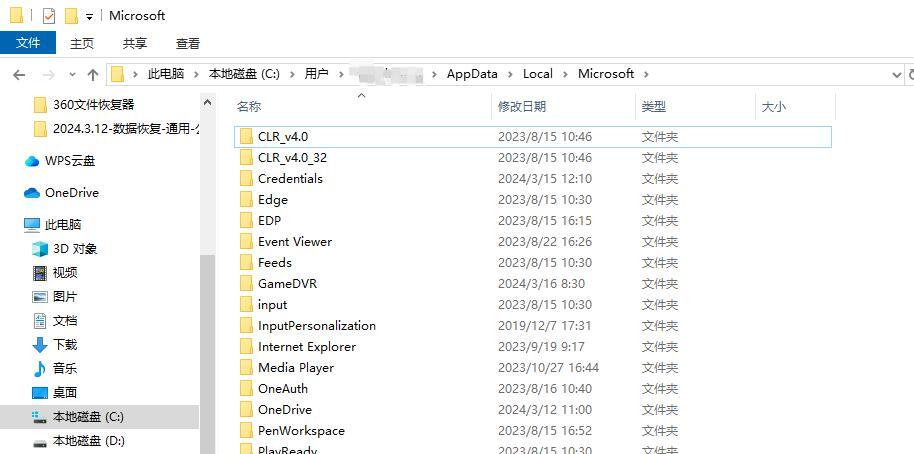Open the quick access toolbar dropdown arrow

(x=89, y=17)
